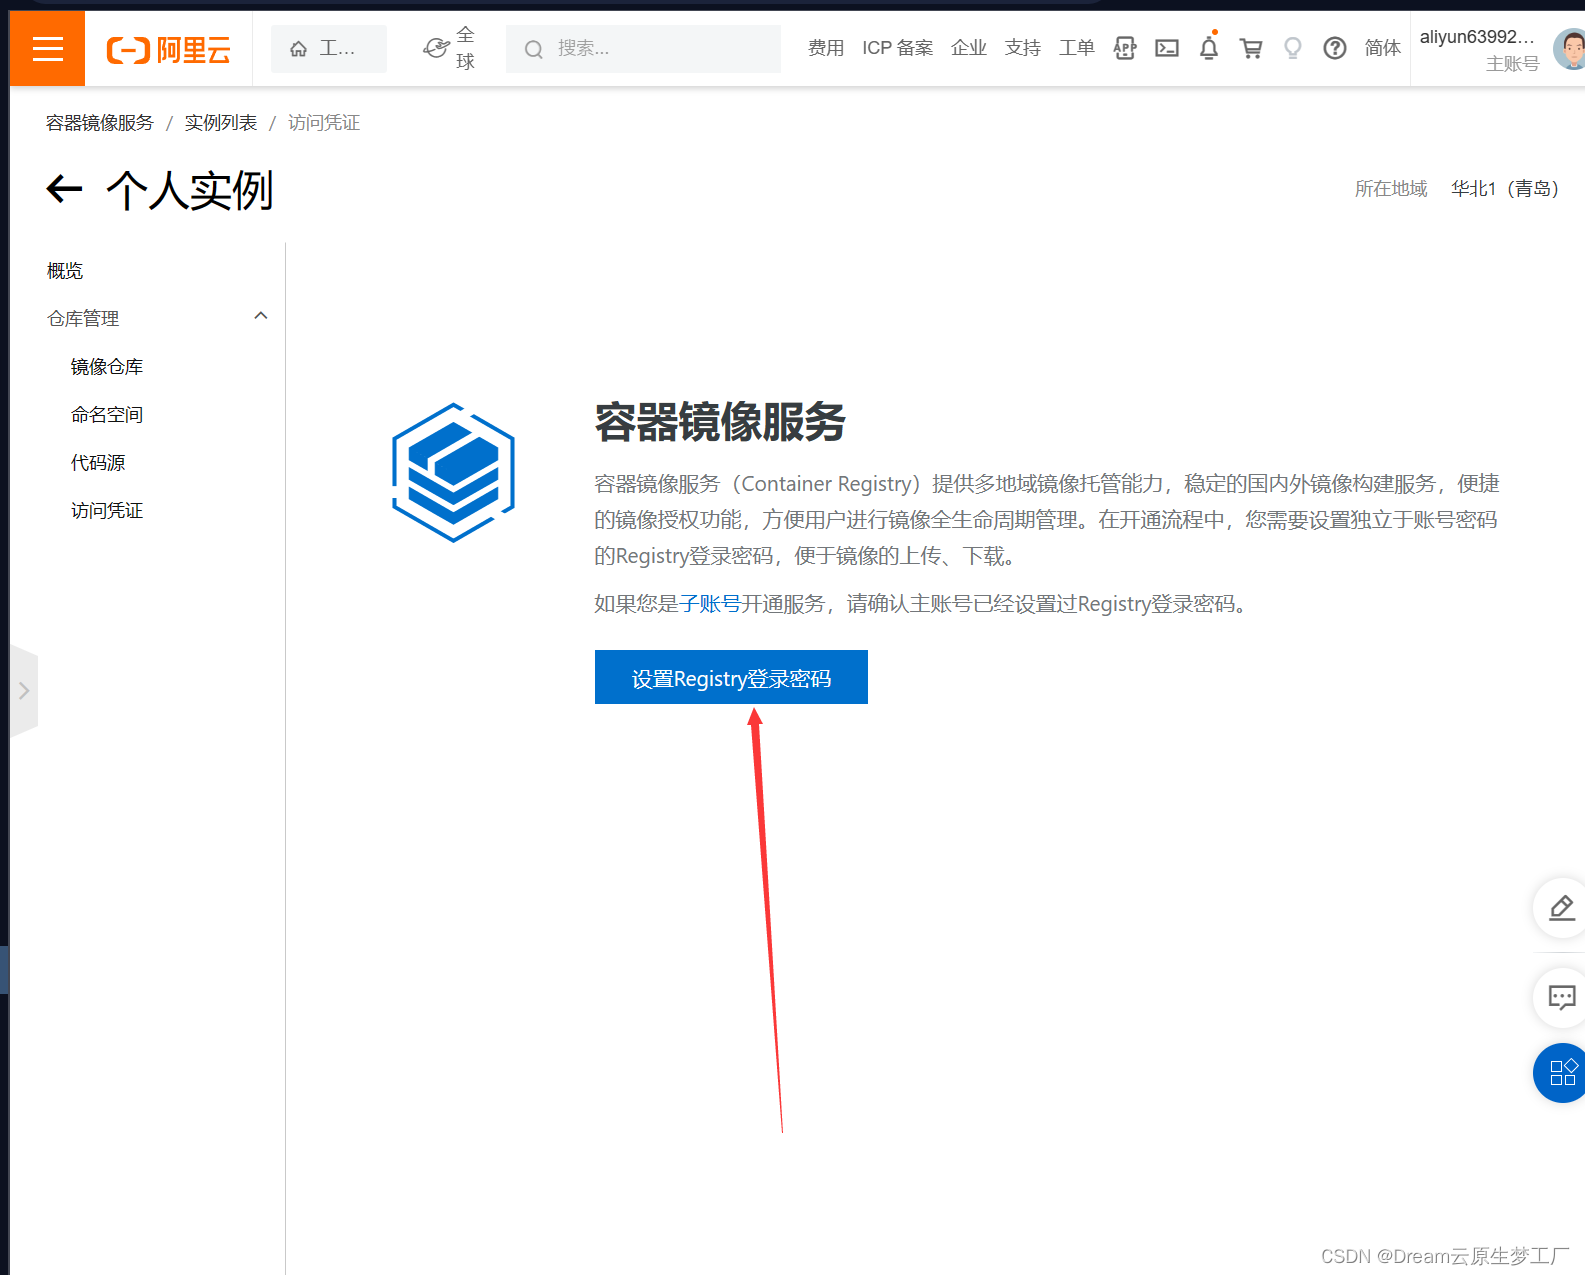The width and height of the screenshot is (1585, 1275).
Task: Select 仓库管理 sidebar group
Action: 83,319
